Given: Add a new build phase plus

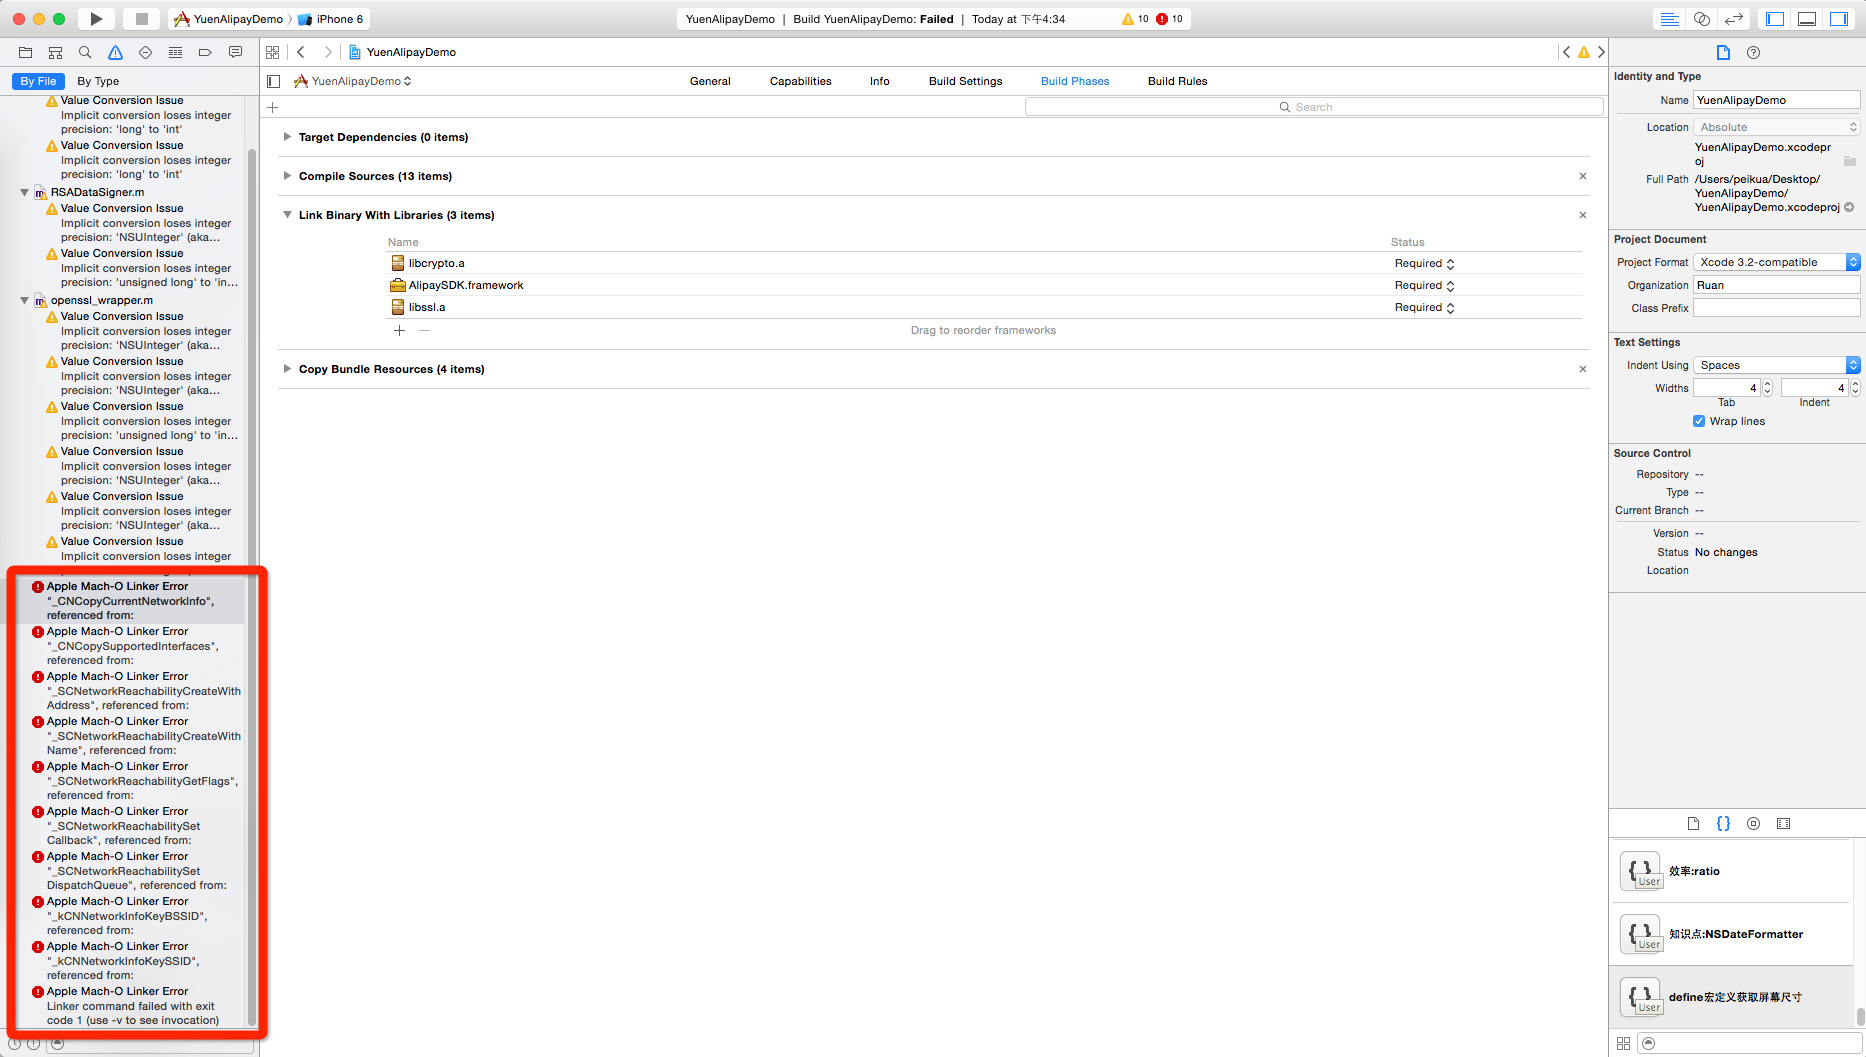Looking at the screenshot, I should 273,107.
